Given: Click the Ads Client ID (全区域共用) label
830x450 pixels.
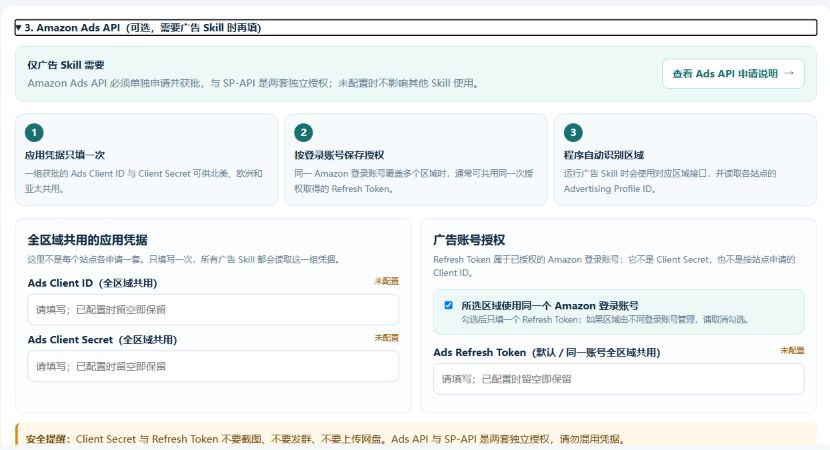Looking at the screenshot, I should pos(92,283).
